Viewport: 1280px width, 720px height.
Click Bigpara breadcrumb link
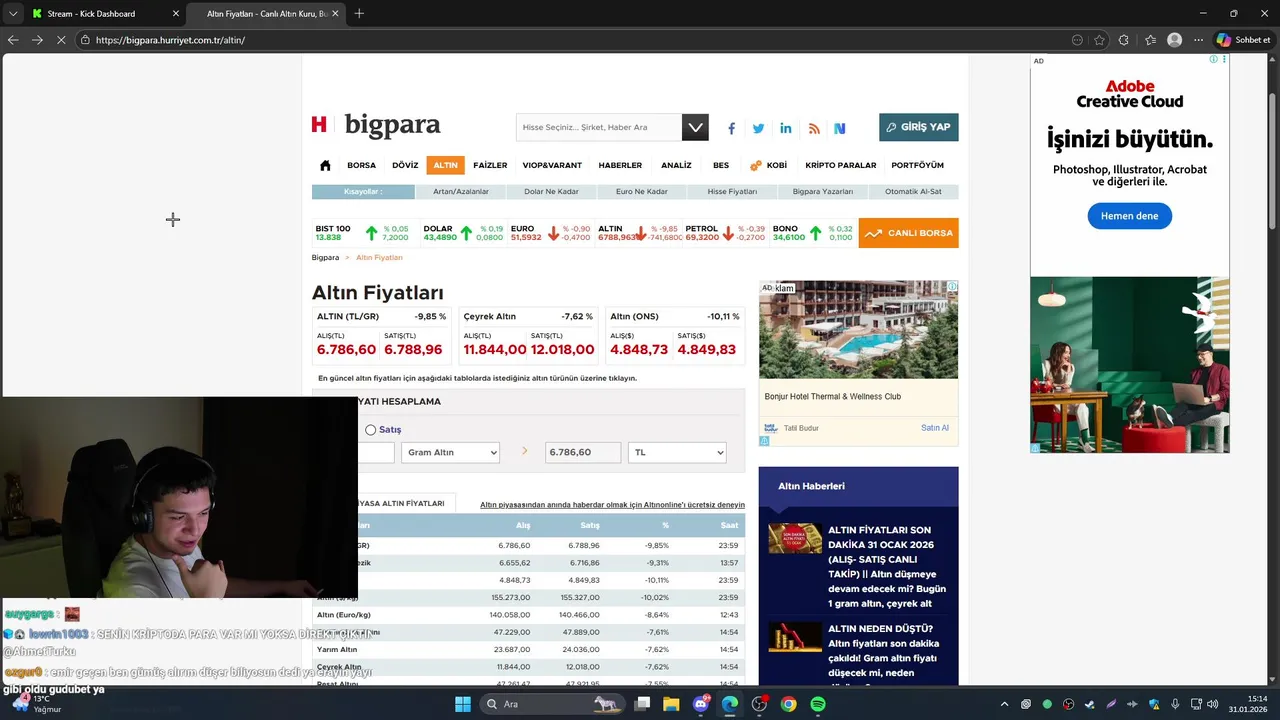coord(325,258)
